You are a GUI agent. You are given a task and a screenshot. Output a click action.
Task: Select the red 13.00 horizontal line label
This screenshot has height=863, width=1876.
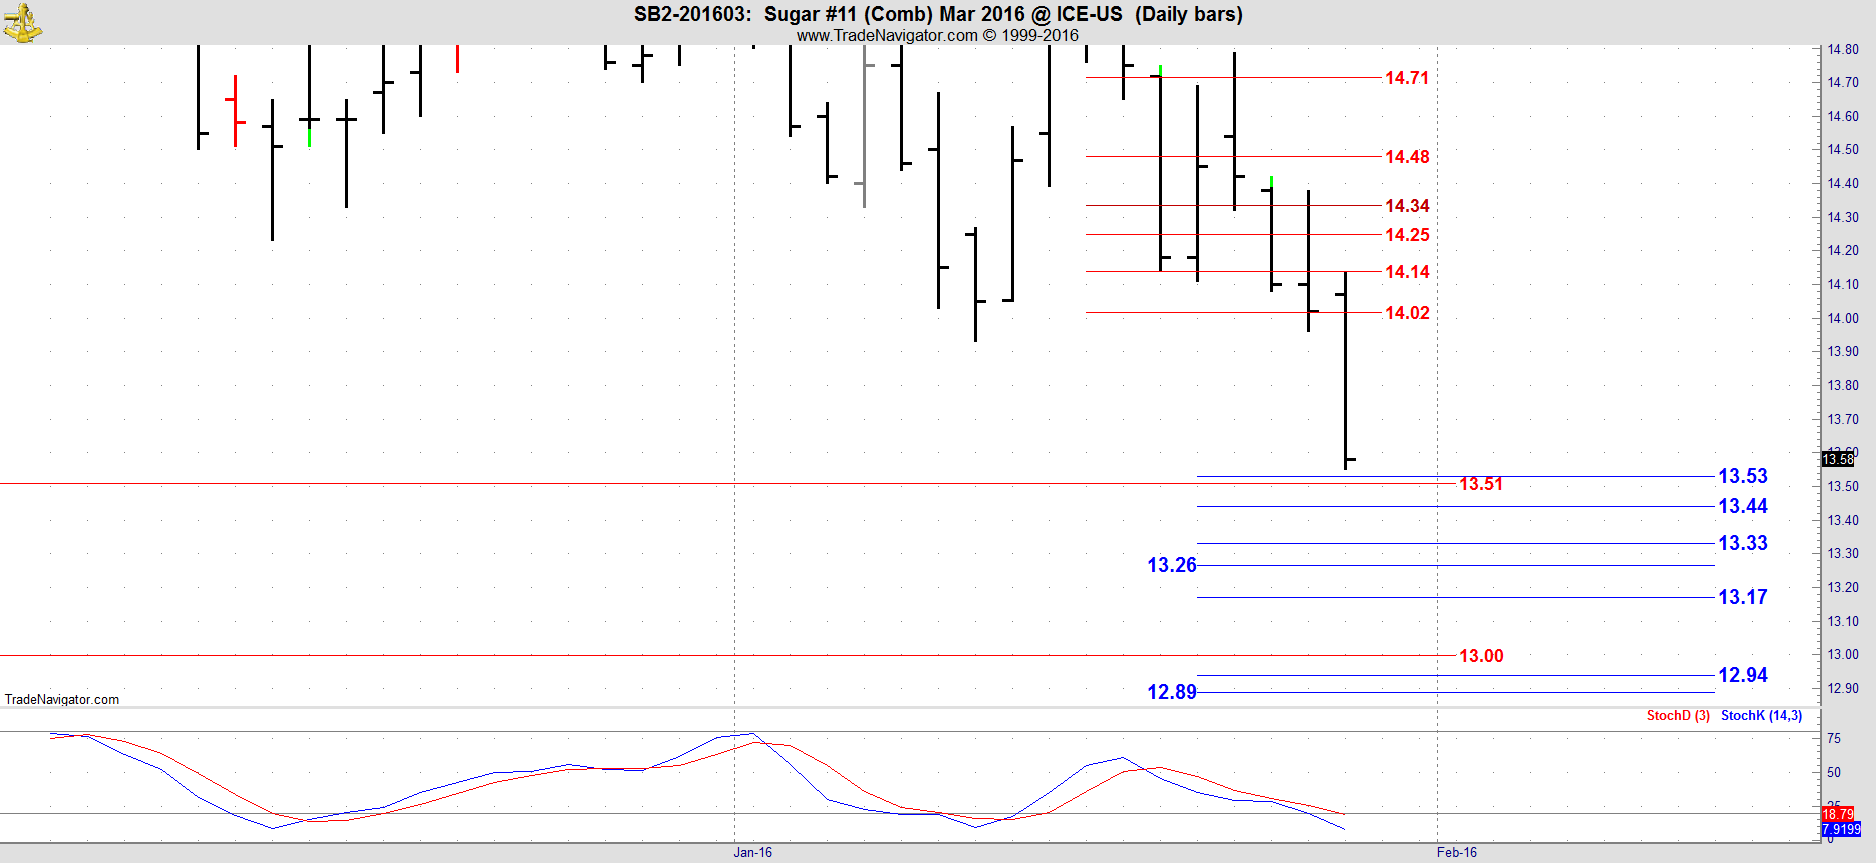(x=1481, y=656)
